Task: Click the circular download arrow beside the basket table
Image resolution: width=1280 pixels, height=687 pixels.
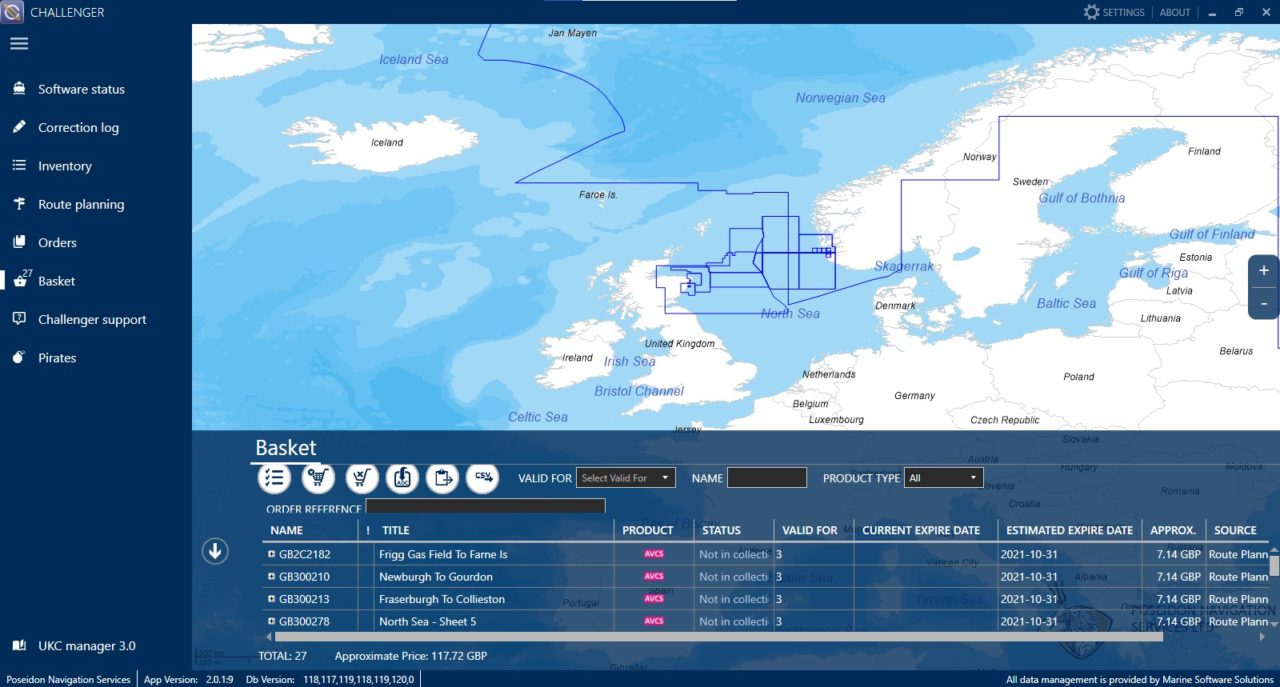Action: click(214, 551)
